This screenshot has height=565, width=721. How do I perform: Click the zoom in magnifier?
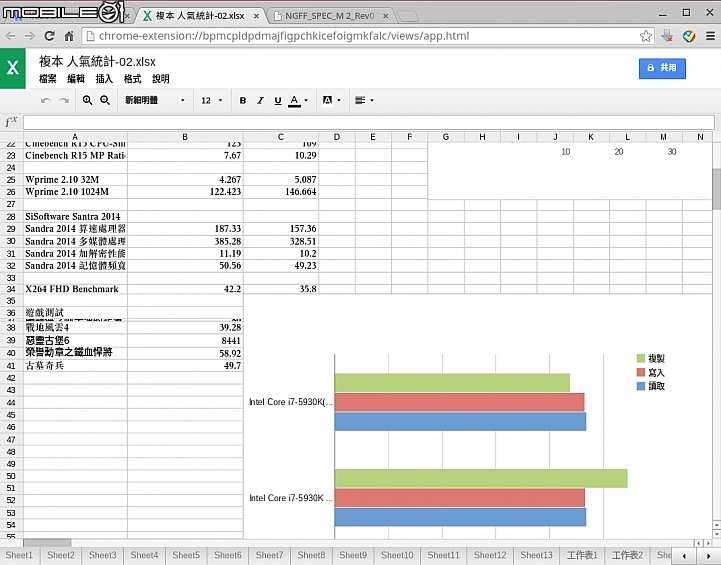(87, 100)
